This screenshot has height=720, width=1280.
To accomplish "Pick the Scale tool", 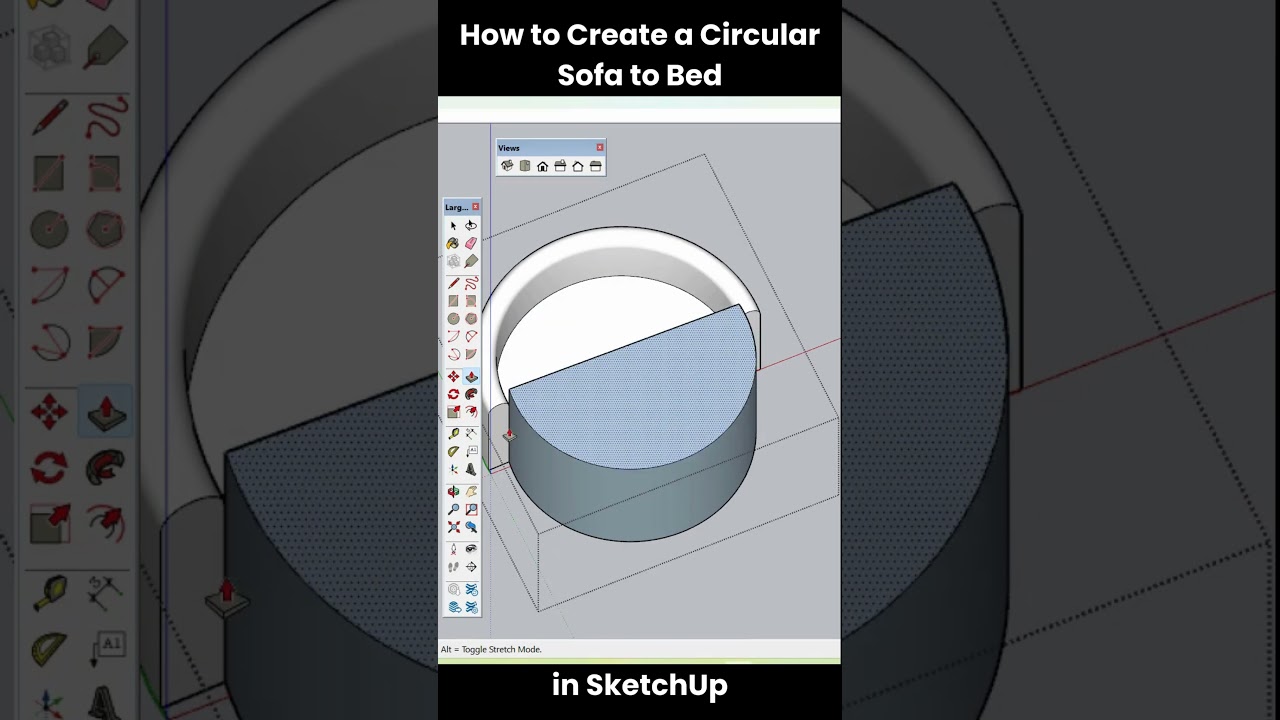I will point(453,411).
